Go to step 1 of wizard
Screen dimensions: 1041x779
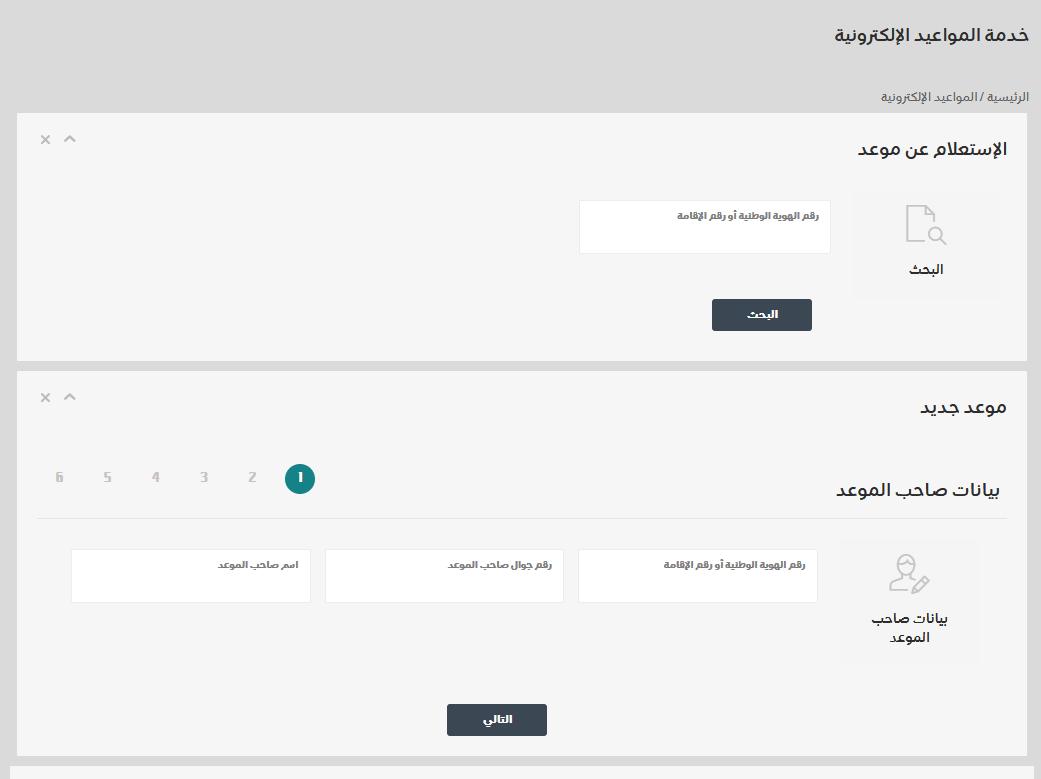click(x=300, y=479)
